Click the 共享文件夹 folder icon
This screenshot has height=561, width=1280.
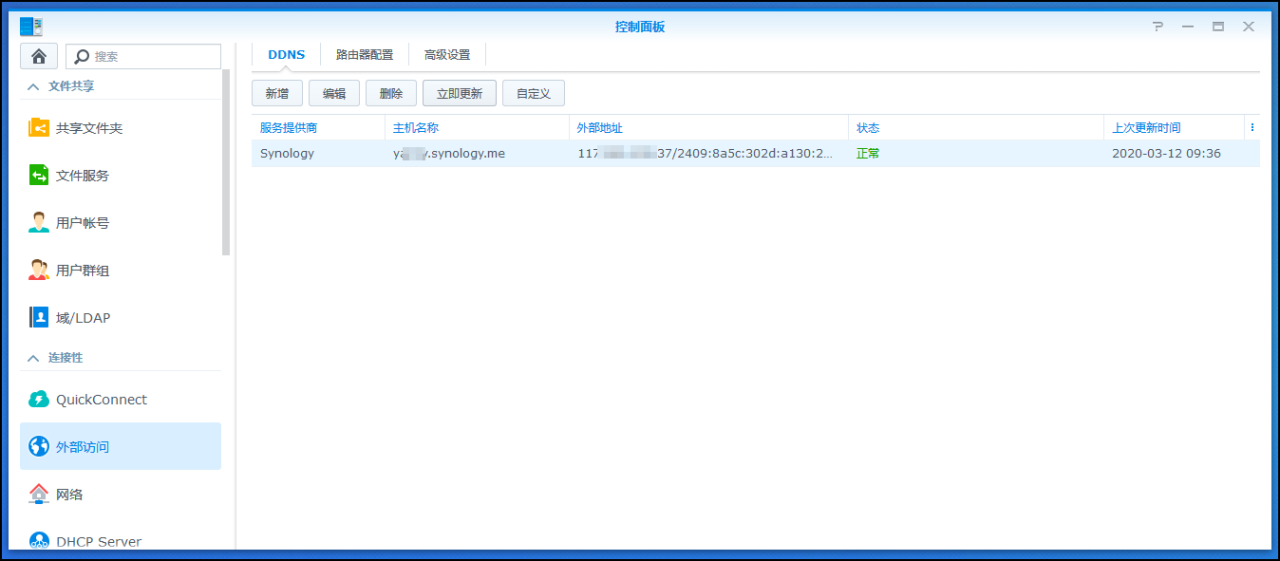(39, 128)
